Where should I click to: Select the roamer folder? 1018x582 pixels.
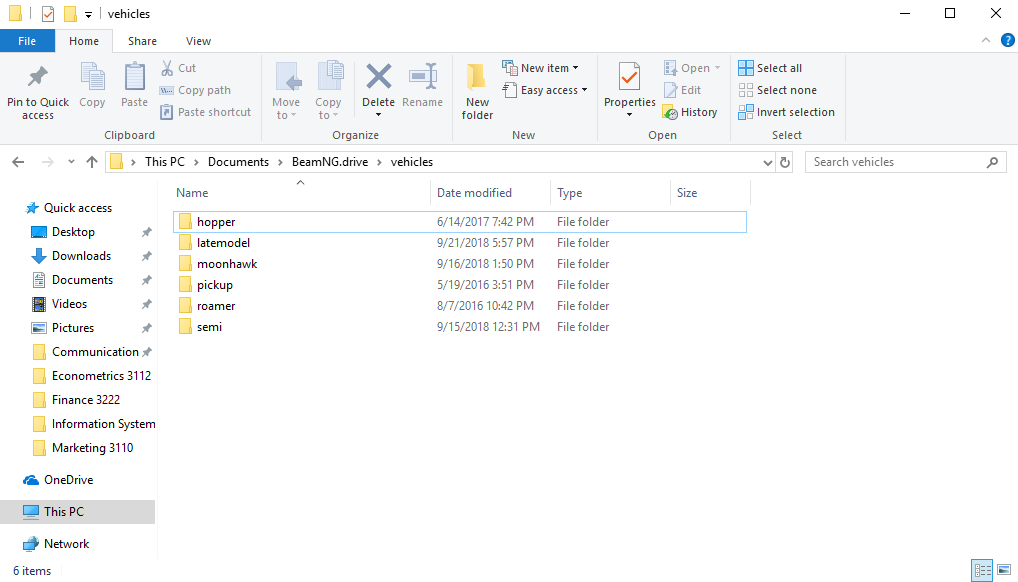click(460, 306)
